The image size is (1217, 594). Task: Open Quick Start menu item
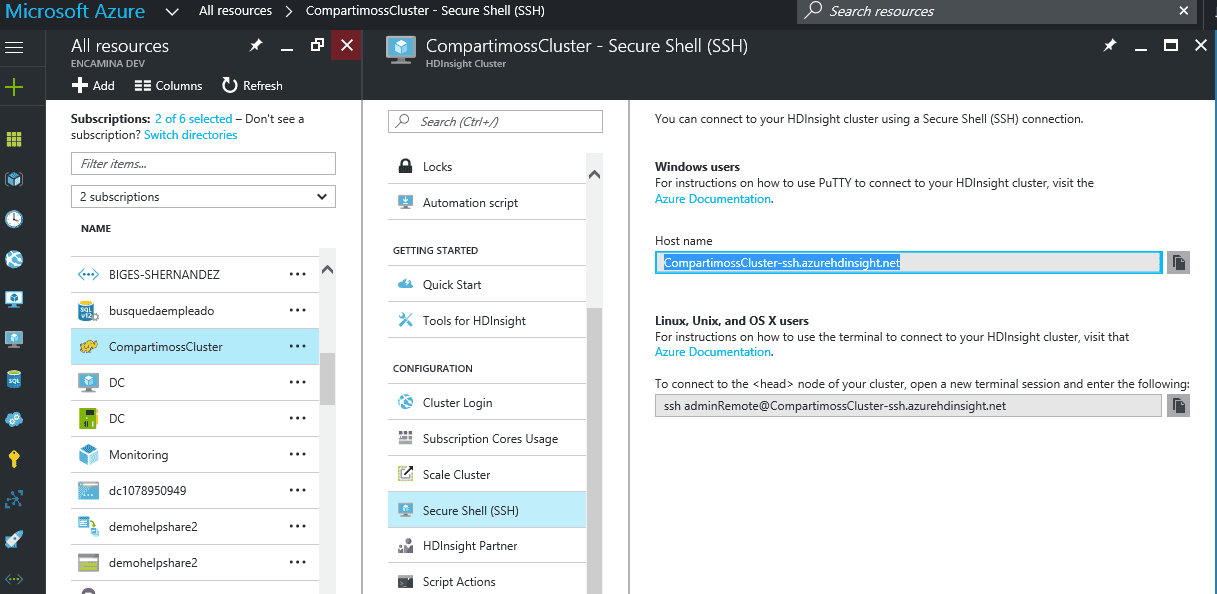pyautogui.click(x=486, y=284)
